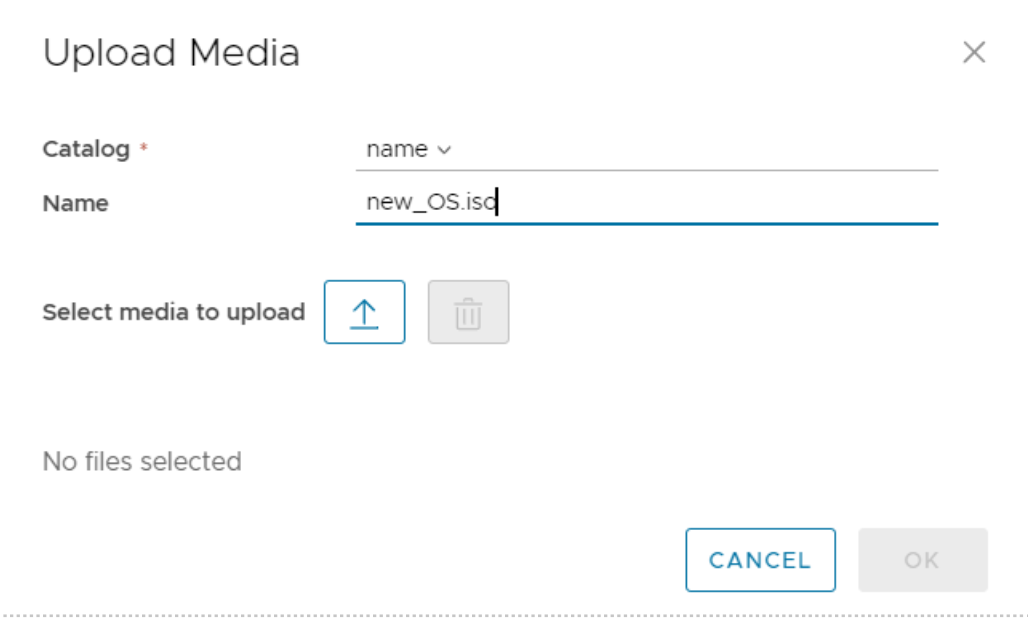Click the 'No files selected' status text
This screenshot has width=1028, height=618.
142,461
